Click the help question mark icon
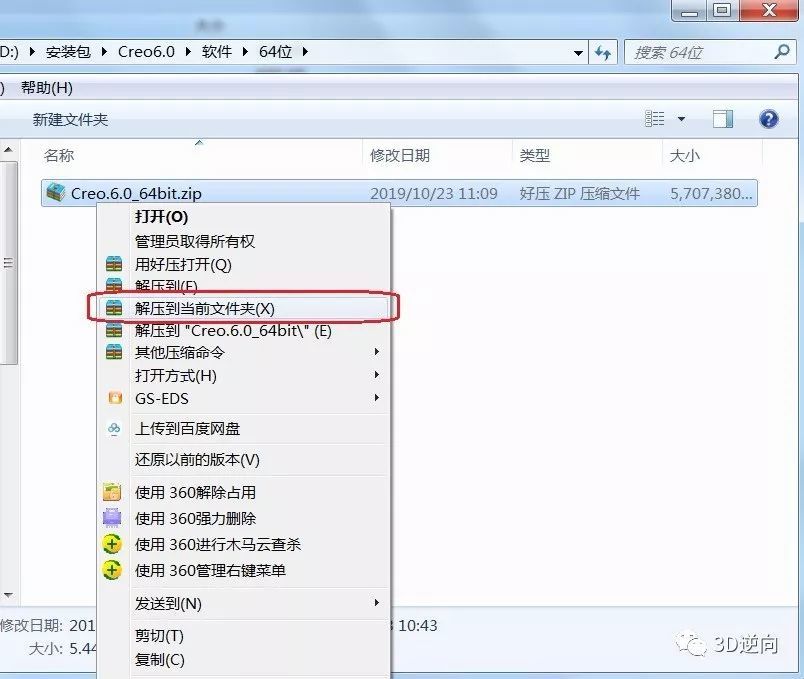The height and width of the screenshot is (679, 804). tap(769, 119)
